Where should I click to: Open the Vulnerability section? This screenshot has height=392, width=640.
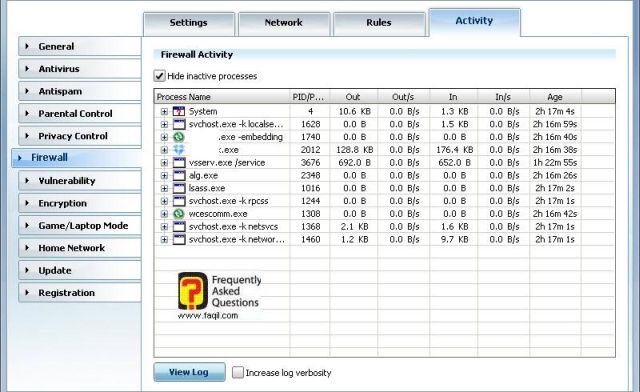tap(80, 181)
